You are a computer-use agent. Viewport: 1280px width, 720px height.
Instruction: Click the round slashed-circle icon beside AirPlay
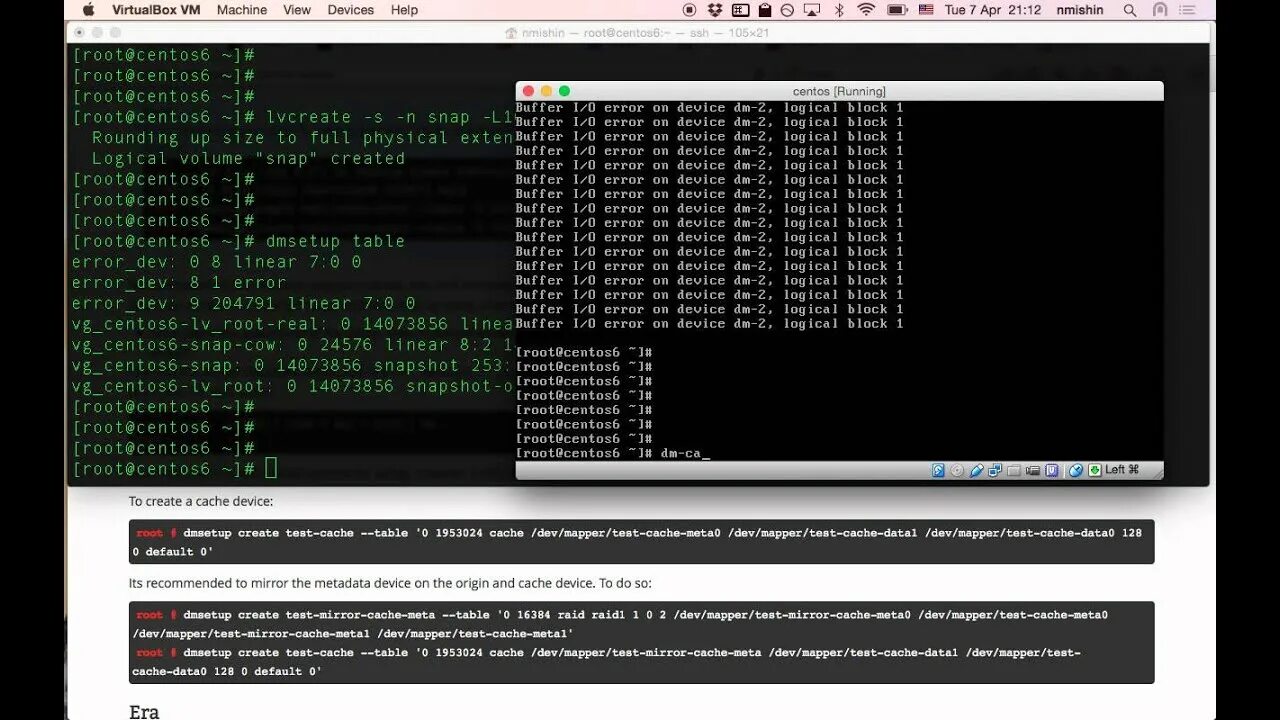787,10
